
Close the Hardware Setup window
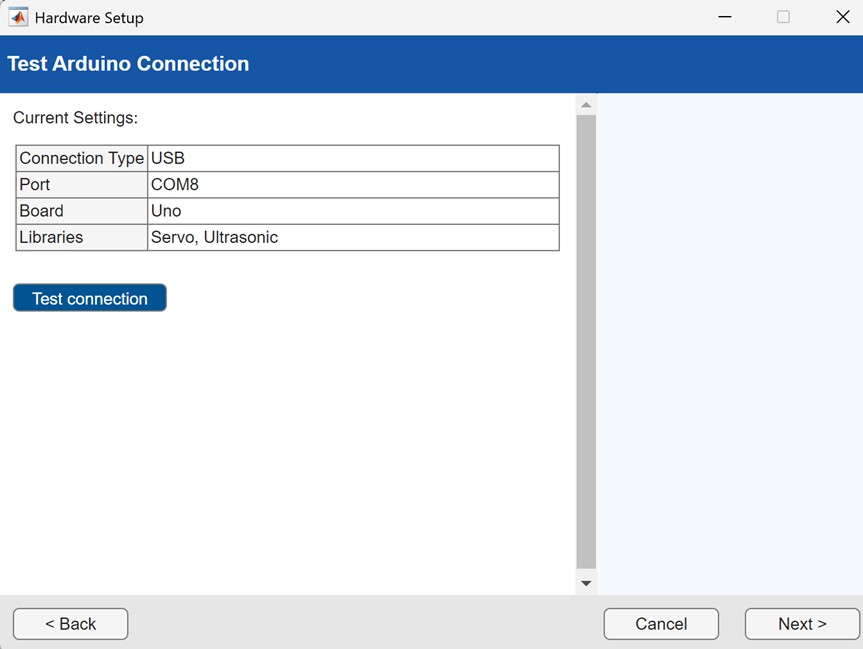click(842, 17)
